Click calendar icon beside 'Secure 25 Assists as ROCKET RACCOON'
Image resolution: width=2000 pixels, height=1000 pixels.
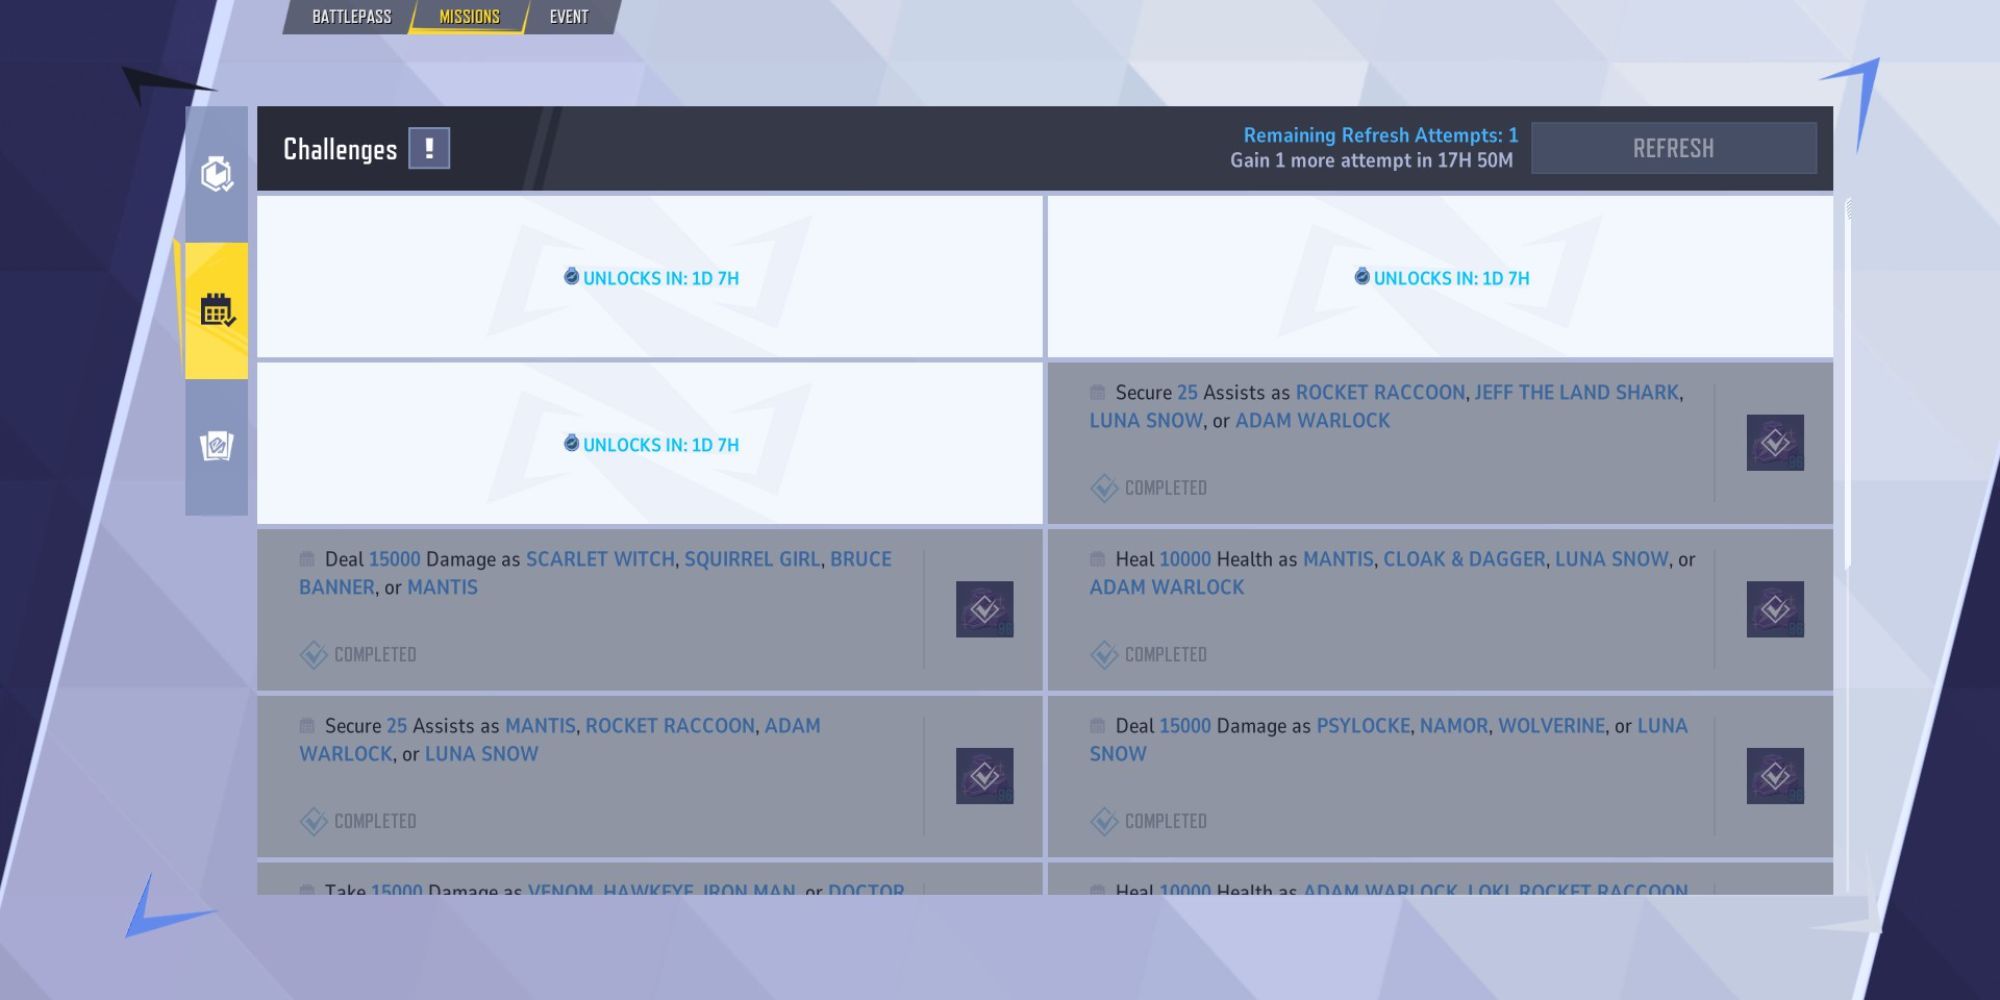tap(1098, 392)
